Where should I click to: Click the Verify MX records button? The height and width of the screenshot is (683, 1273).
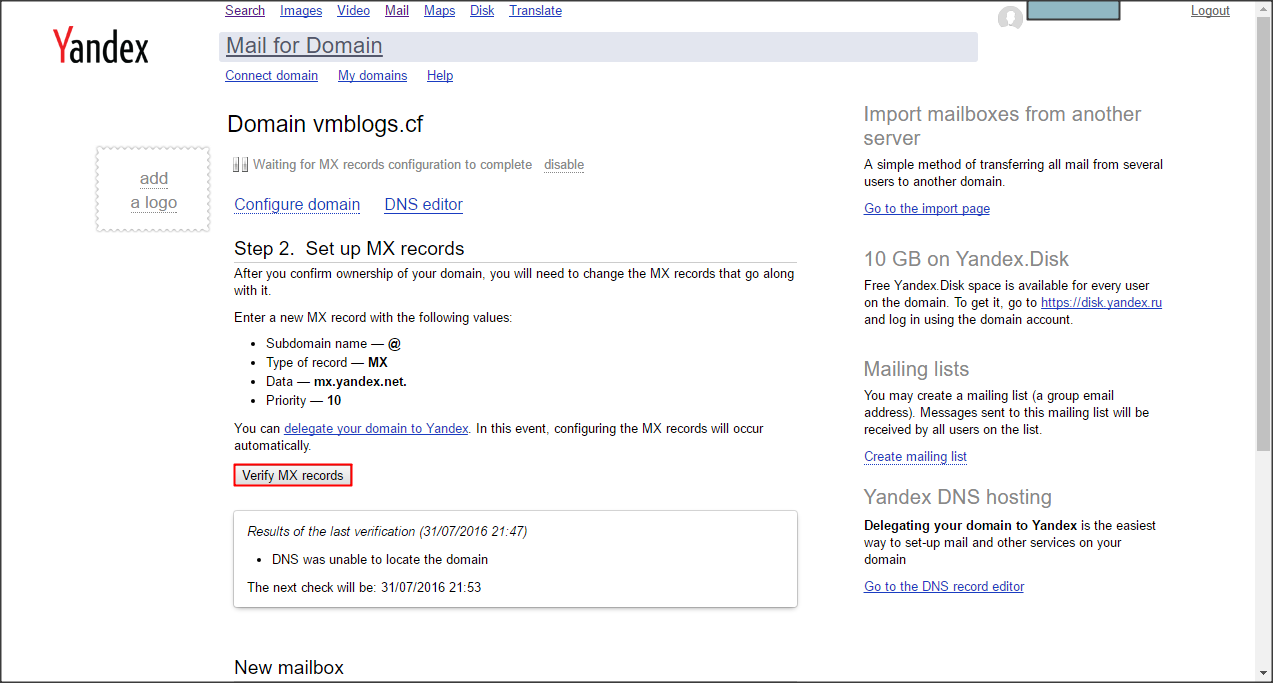[x=293, y=476]
